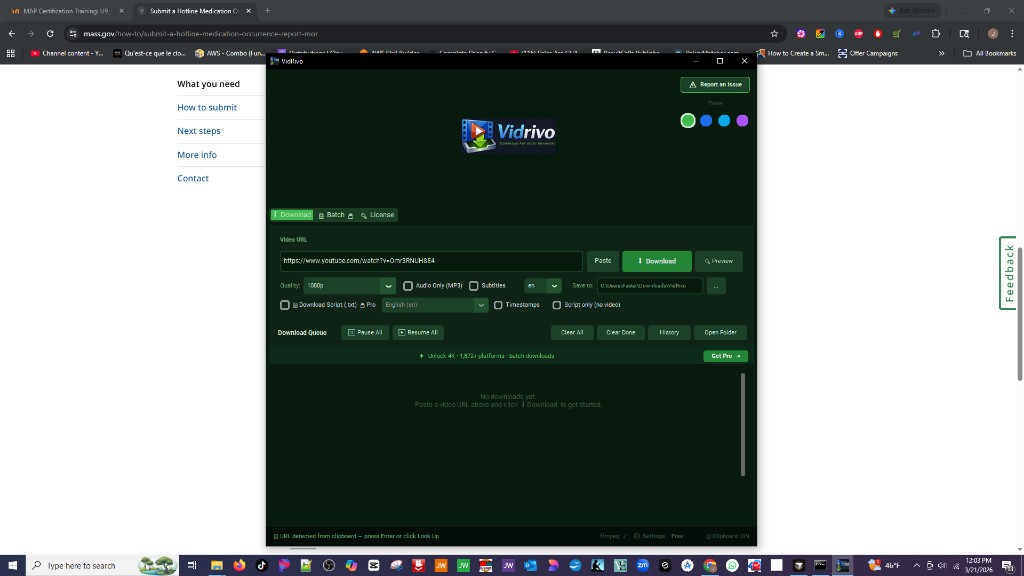The height and width of the screenshot is (576, 1024).
Task: Toggle the Subtitles checkbox
Action: point(473,286)
